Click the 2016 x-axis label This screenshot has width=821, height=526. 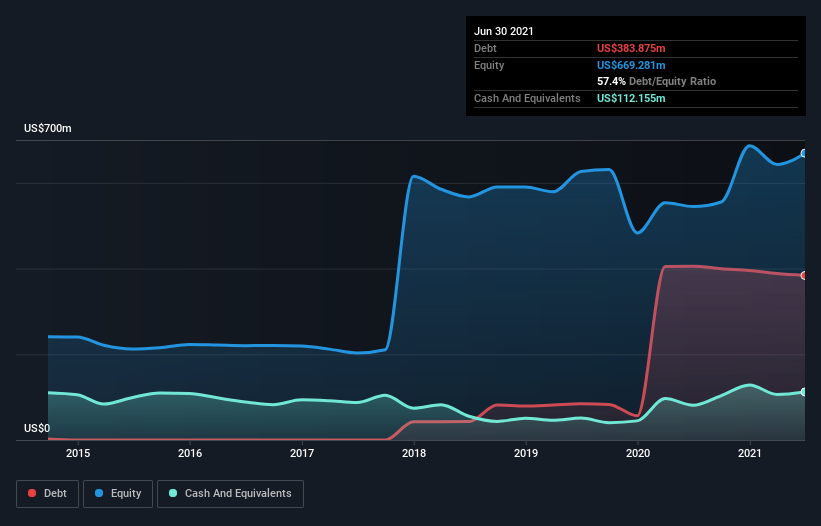[190, 453]
